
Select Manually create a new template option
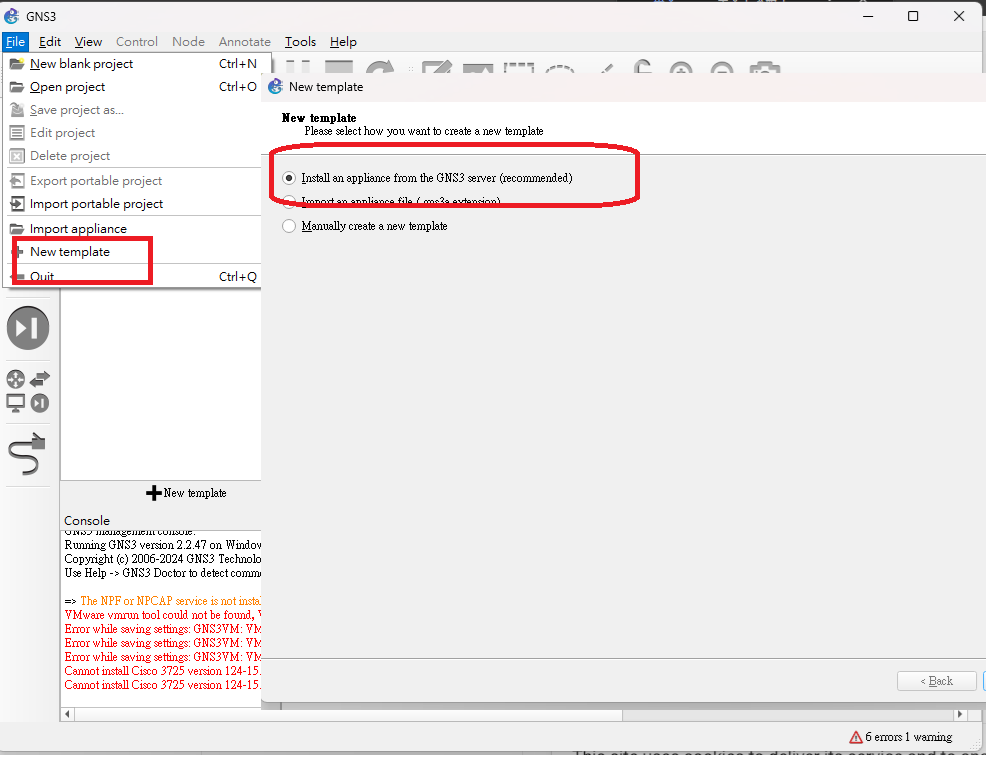(x=365, y=226)
